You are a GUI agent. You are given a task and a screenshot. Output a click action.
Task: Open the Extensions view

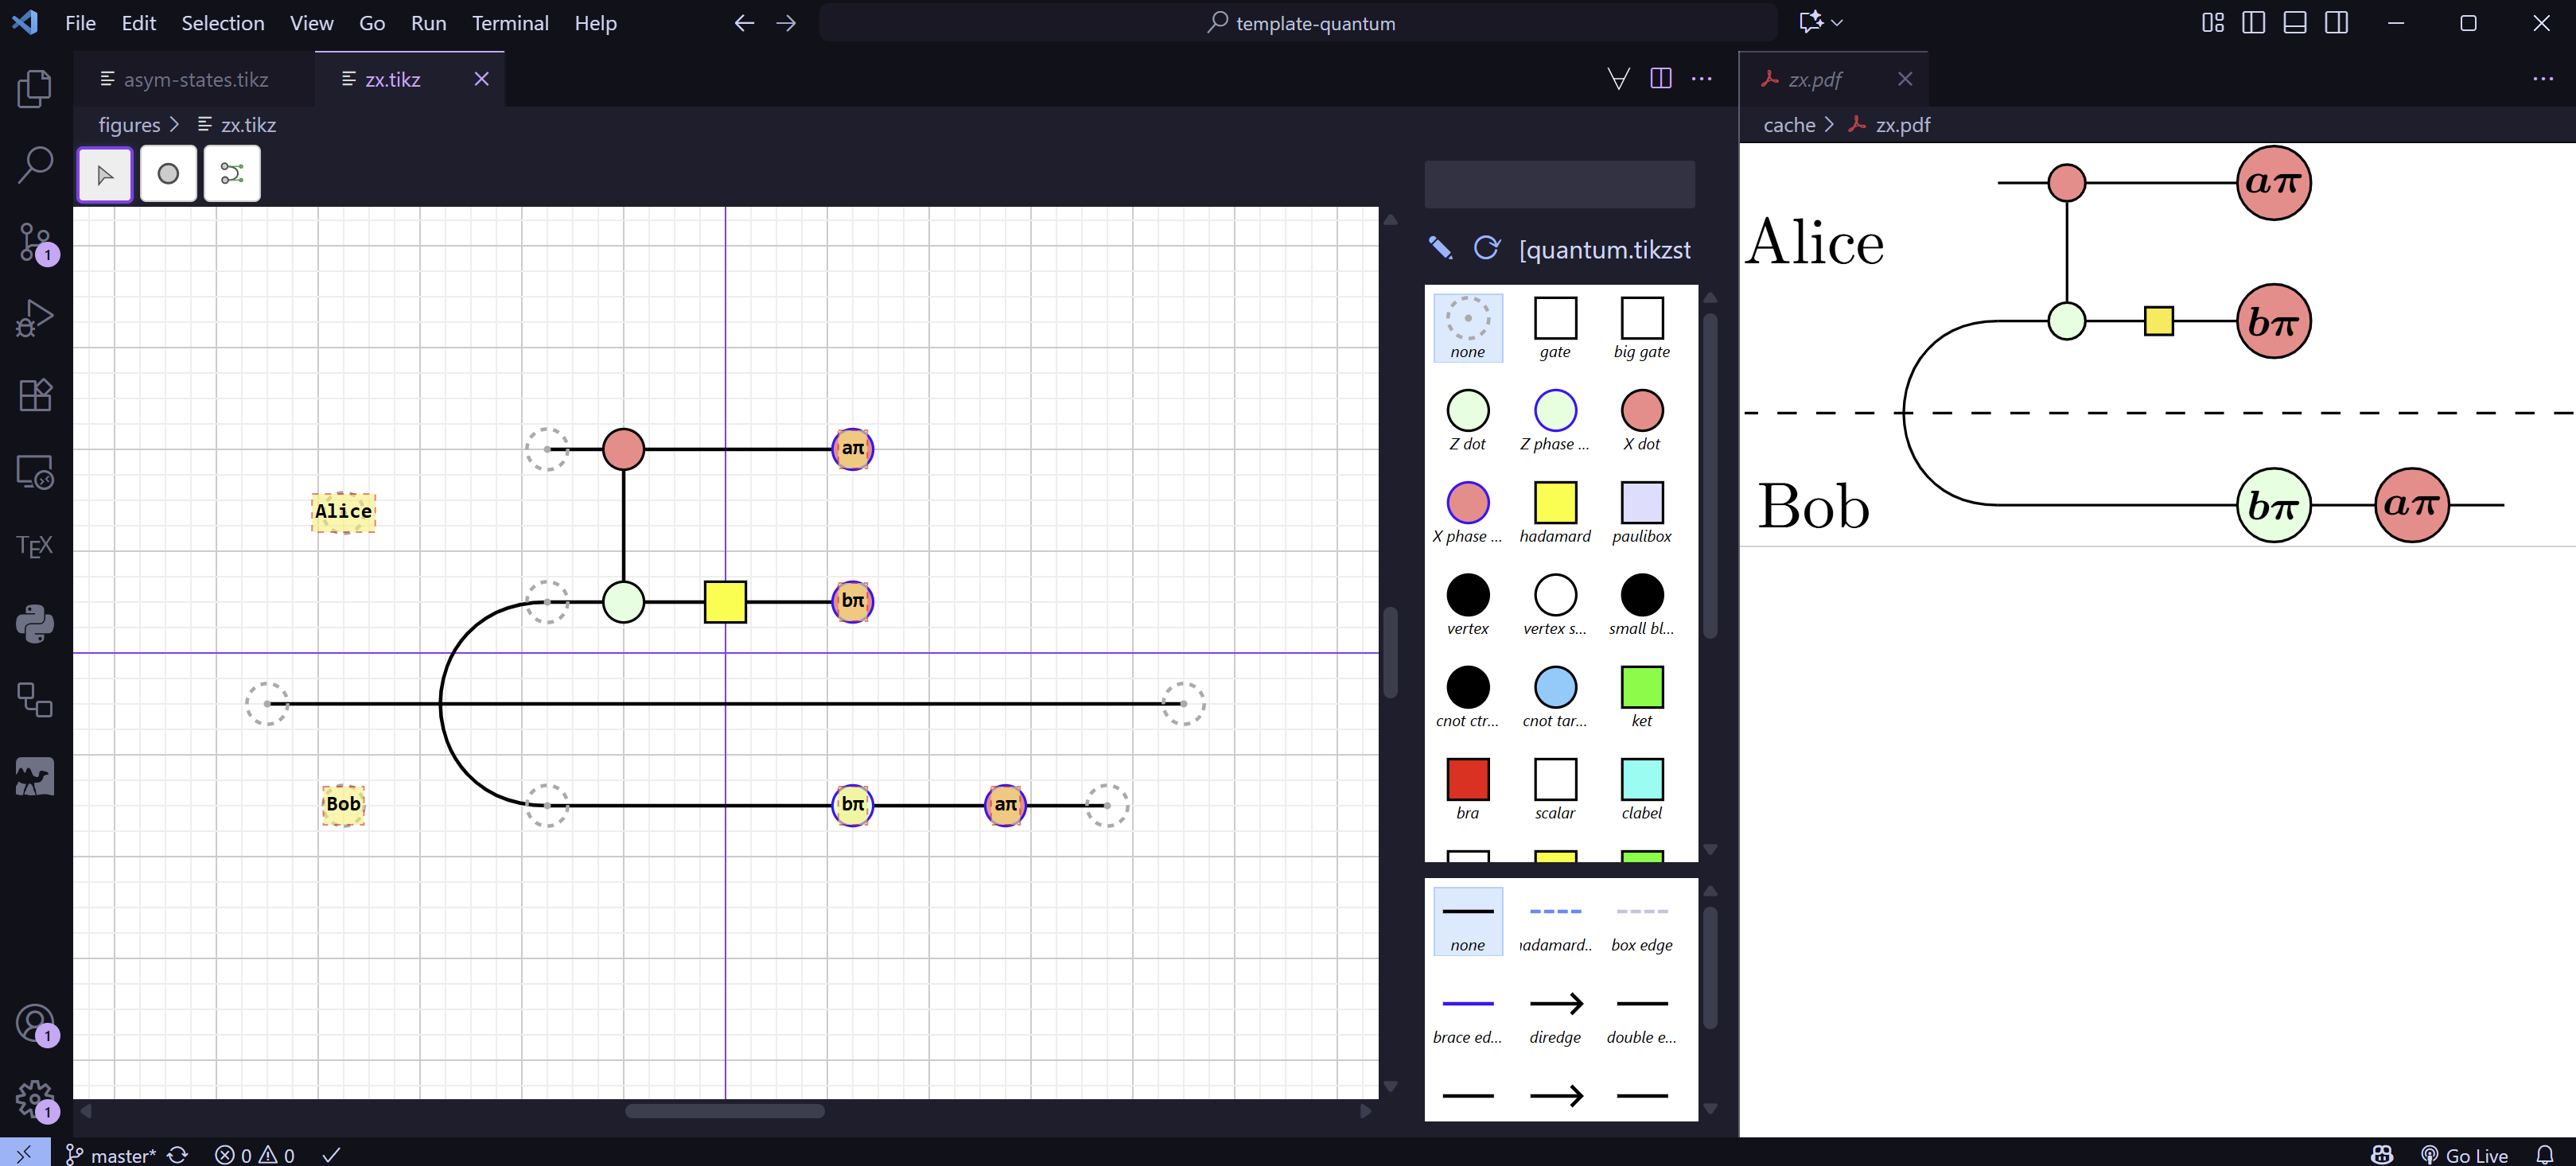tap(35, 394)
